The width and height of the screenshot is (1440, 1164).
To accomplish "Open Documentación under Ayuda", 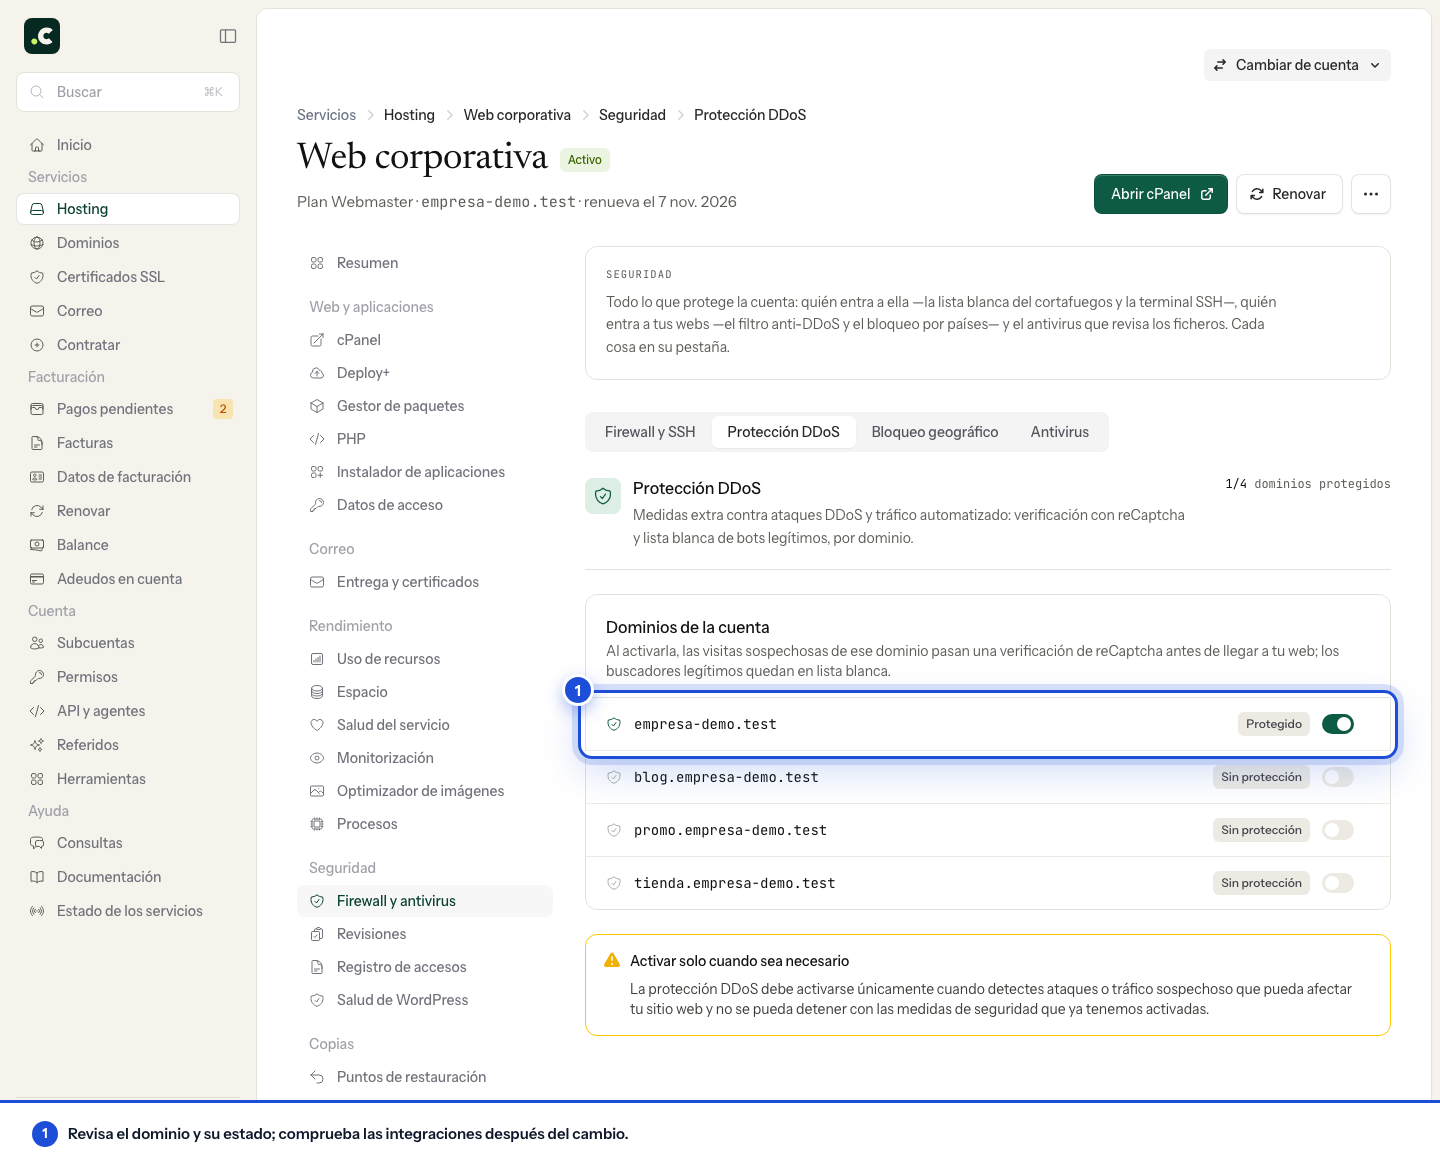I will click(x=128, y=877).
